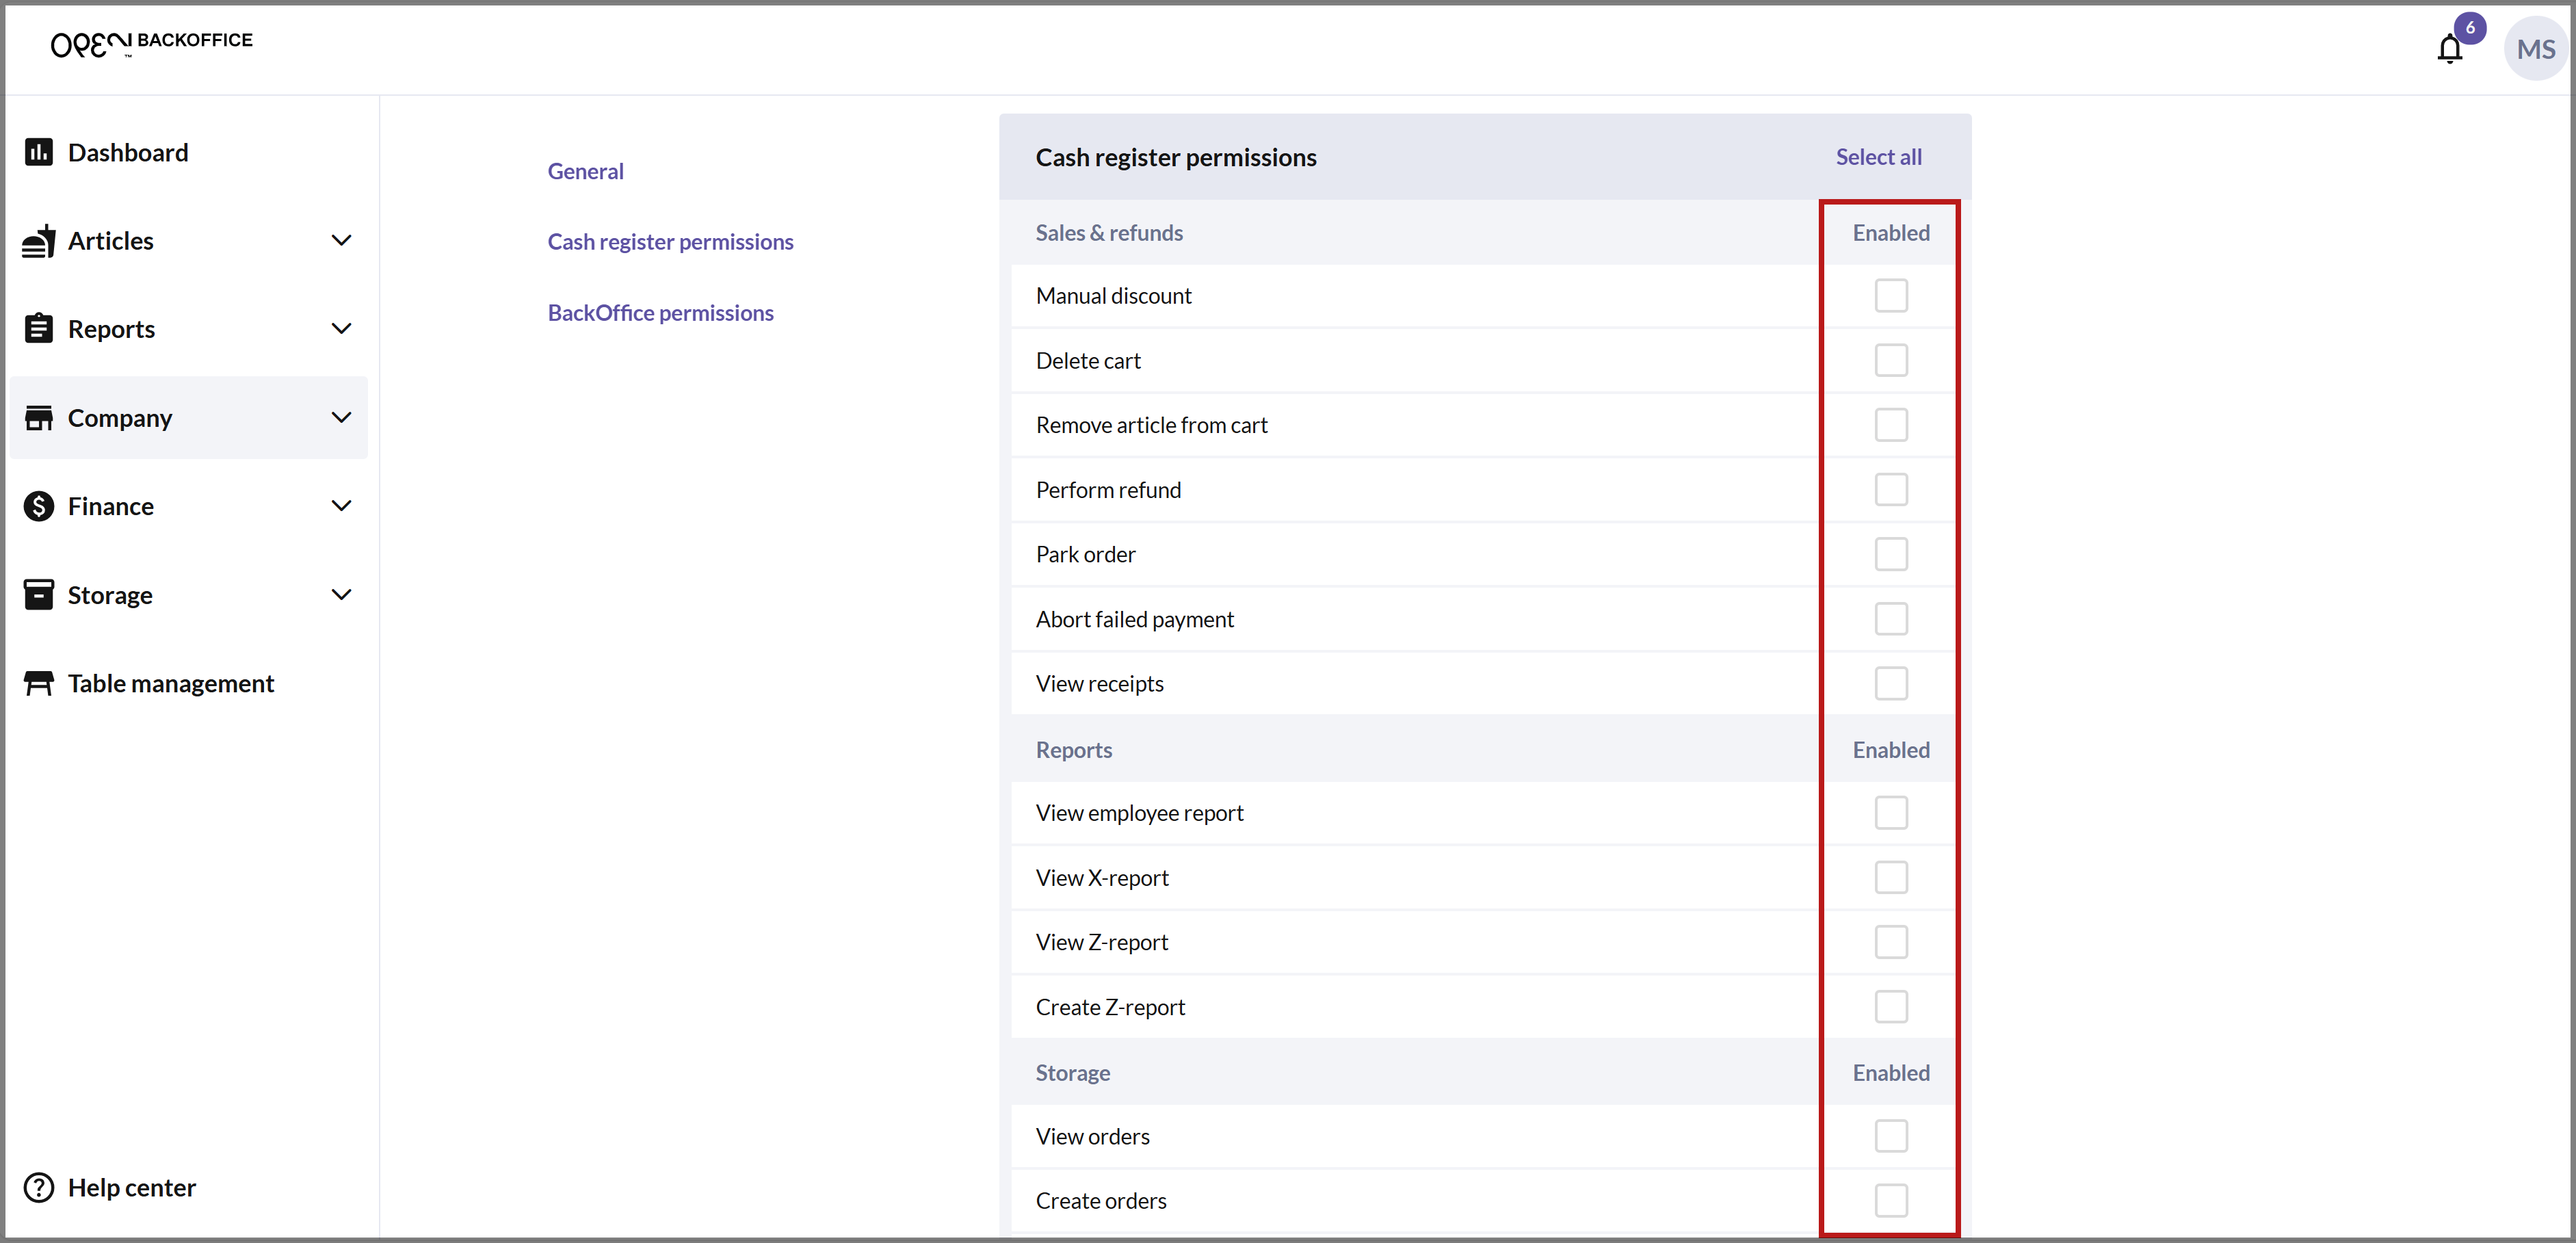The width and height of the screenshot is (2576, 1243).
Task: Expand the Articles menu chevron
Action: click(341, 241)
